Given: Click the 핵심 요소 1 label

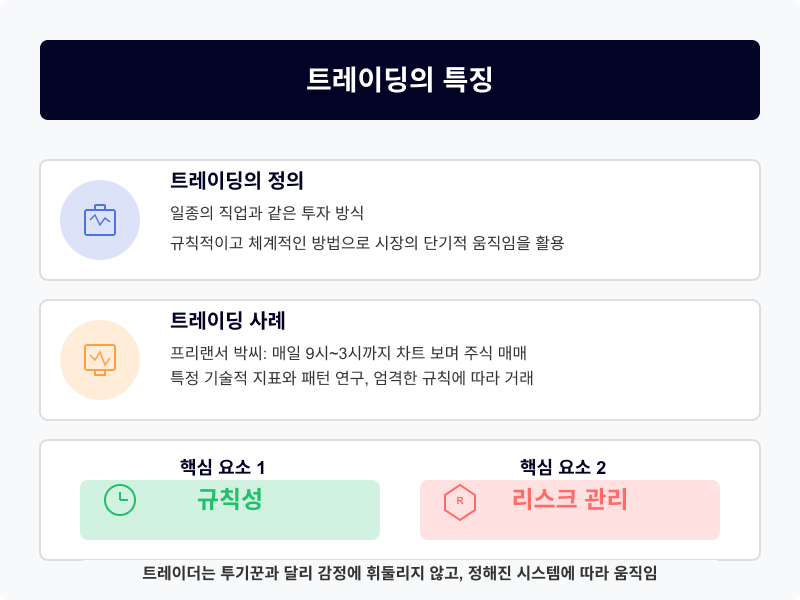Looking at the screenshot, I should 222,467.
